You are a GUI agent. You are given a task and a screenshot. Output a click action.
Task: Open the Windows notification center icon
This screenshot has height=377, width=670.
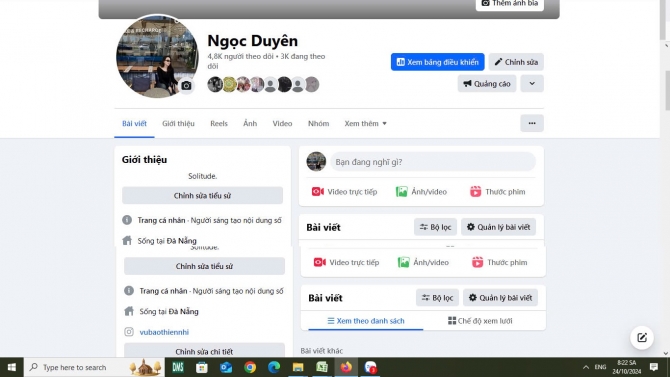click(x=654, y=367)
